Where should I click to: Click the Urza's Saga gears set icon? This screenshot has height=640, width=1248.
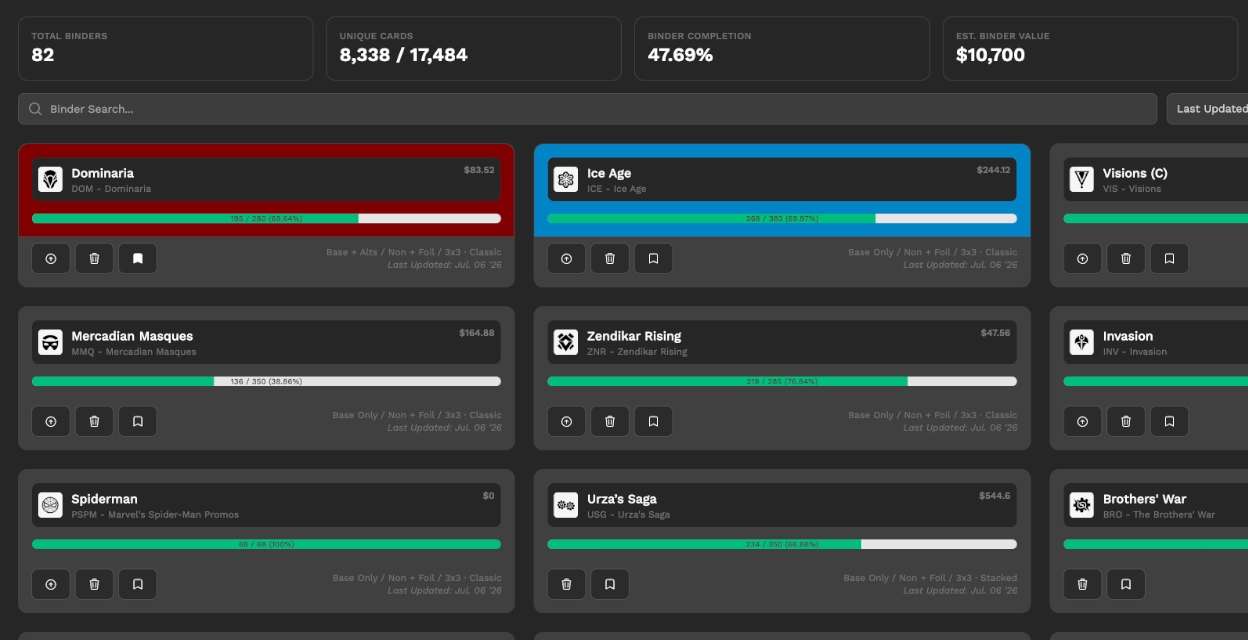tap(566, 506)
